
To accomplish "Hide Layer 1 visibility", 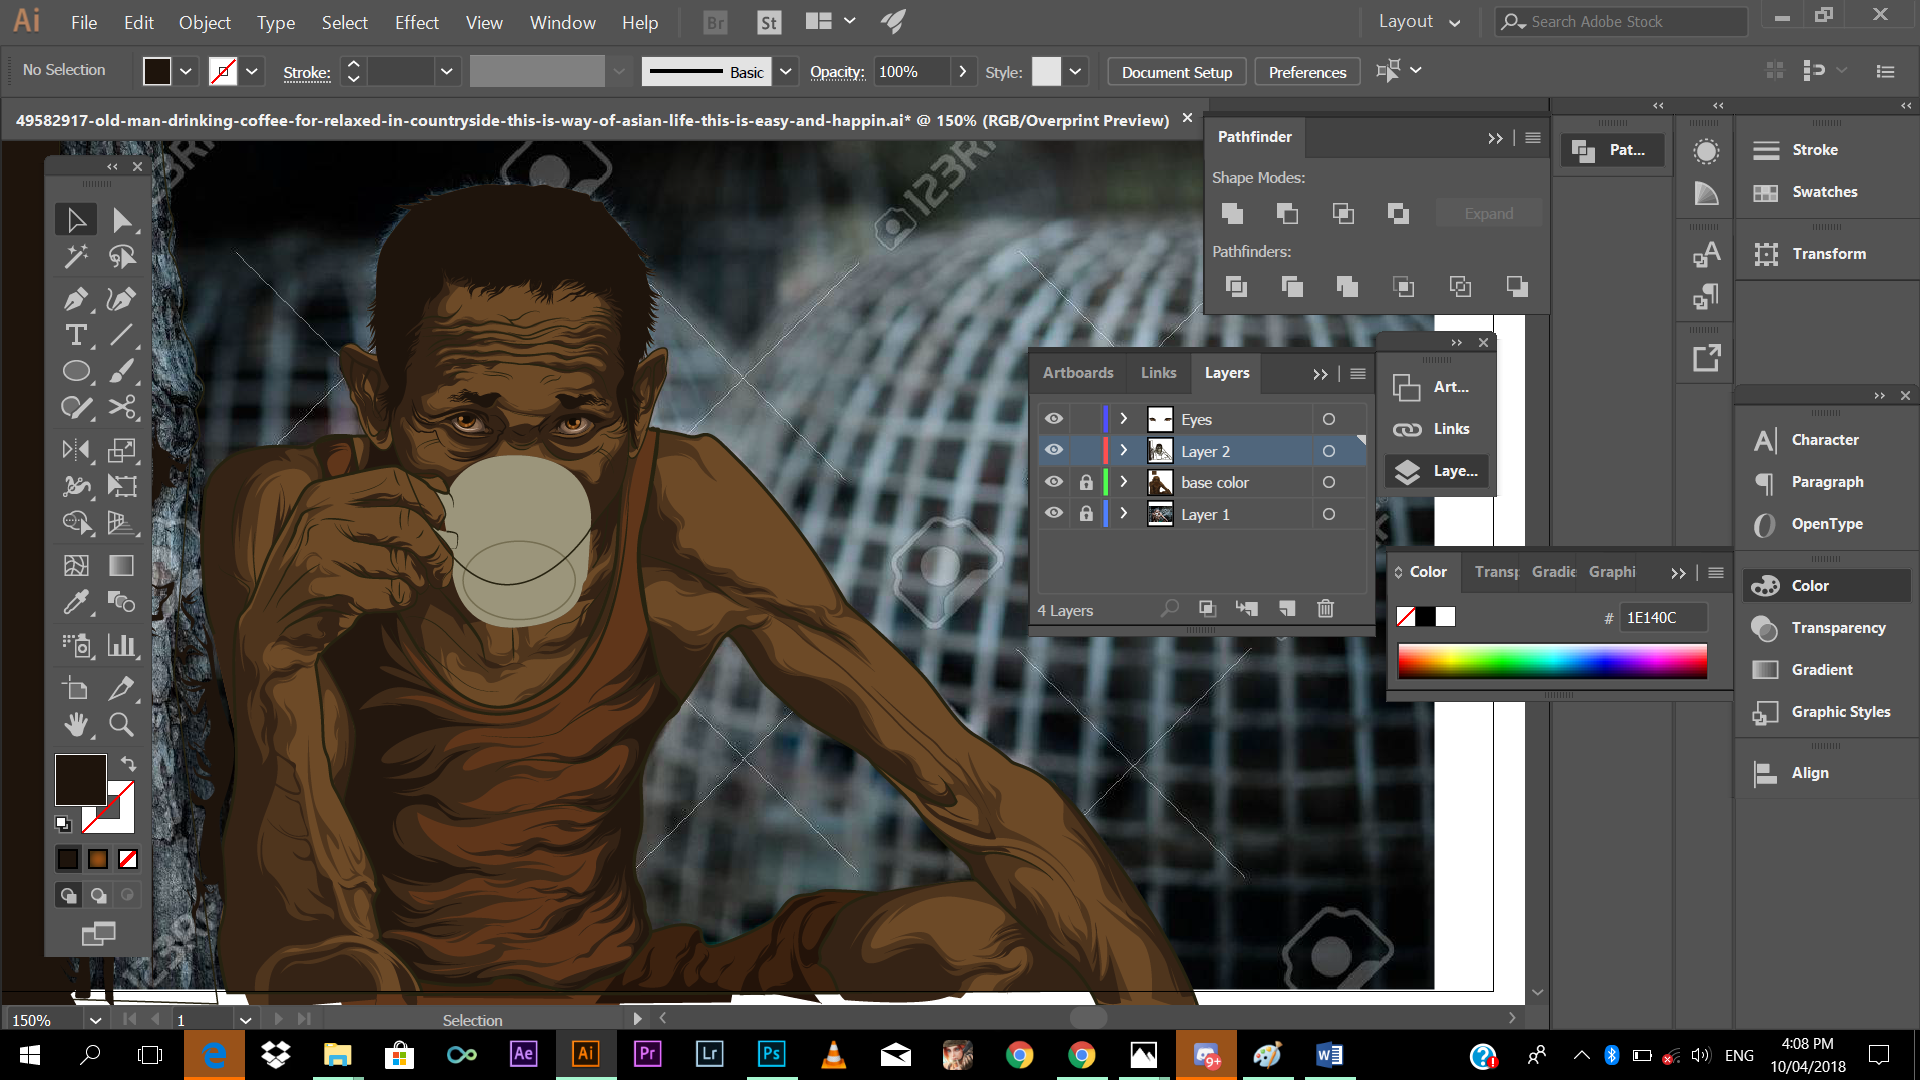I will 1054,513.
